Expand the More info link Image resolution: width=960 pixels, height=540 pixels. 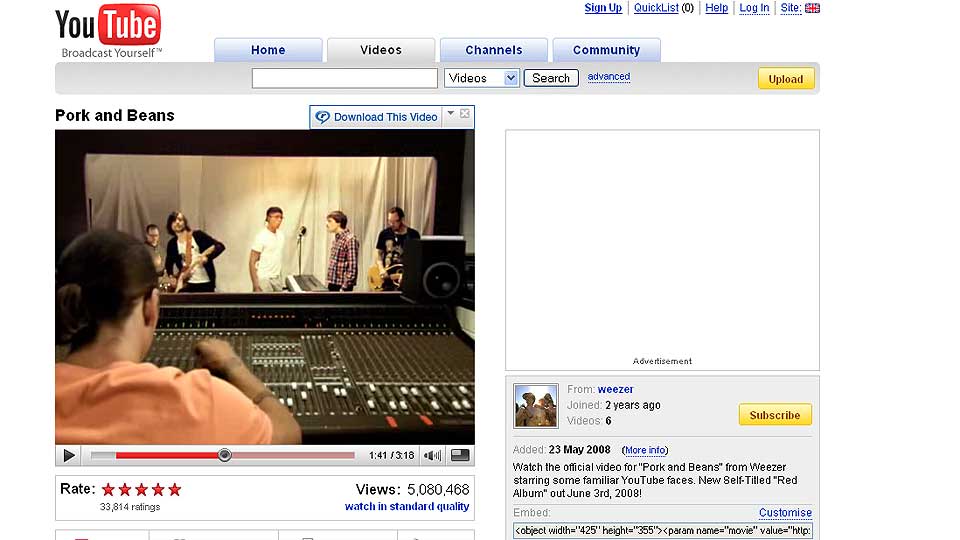pos(645,450)
